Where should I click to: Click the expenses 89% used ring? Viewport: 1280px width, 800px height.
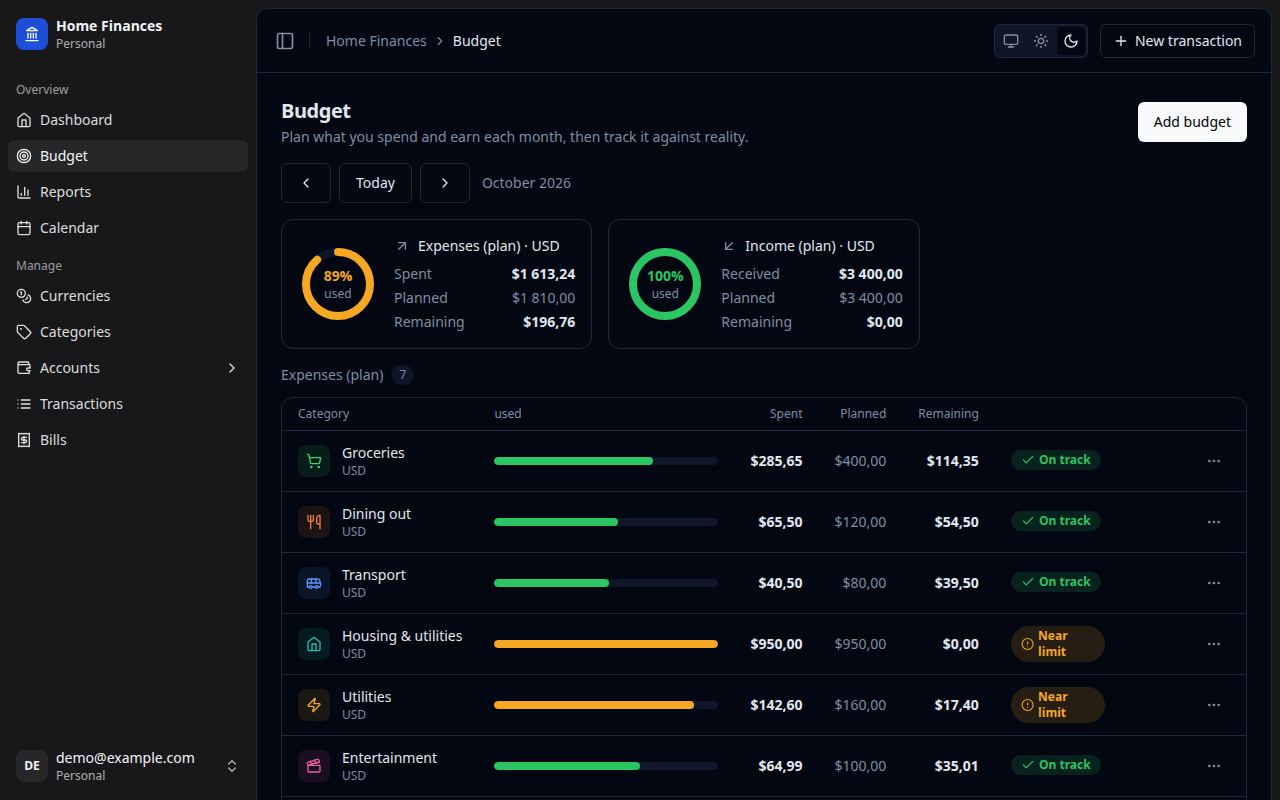tap(338, 284)
